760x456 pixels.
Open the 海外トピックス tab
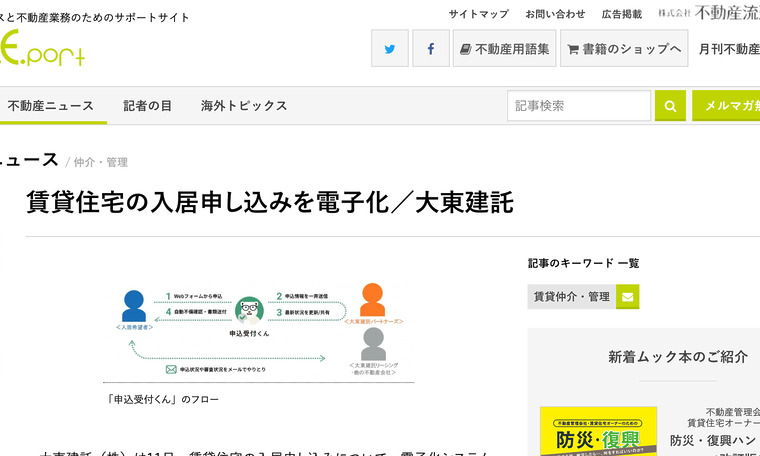243,105
